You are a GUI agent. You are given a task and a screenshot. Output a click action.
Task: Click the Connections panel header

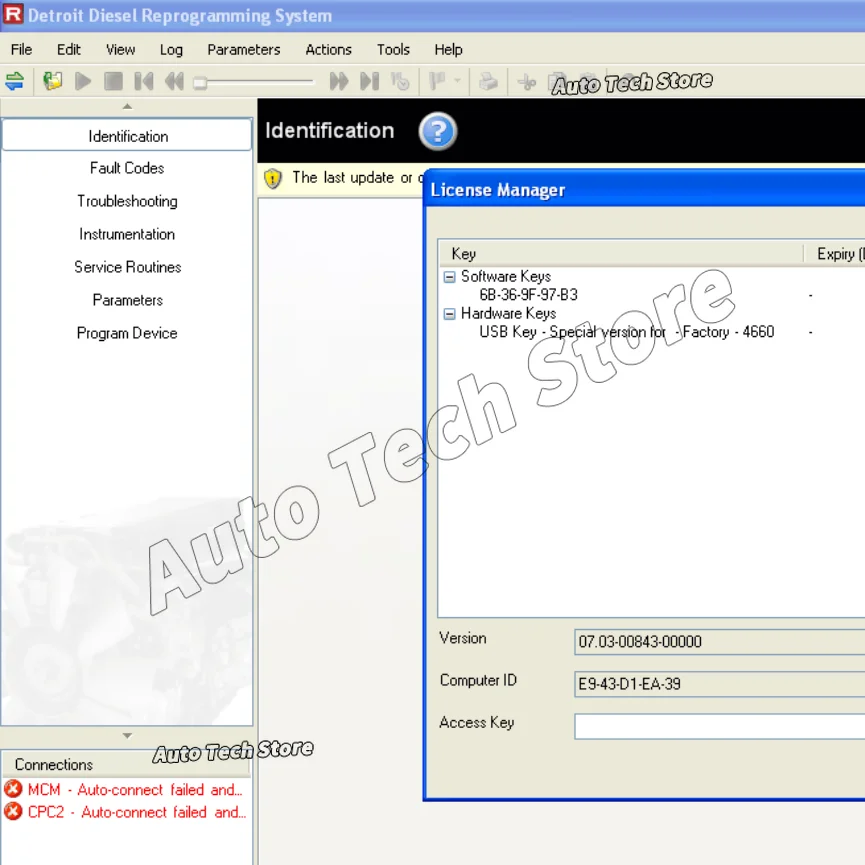tap(126, 765)
